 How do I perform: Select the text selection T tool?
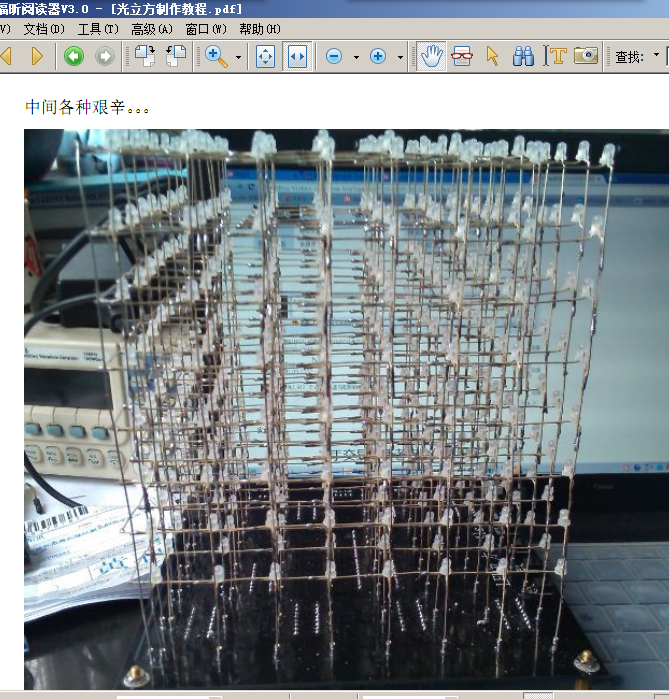pos(556,57)
